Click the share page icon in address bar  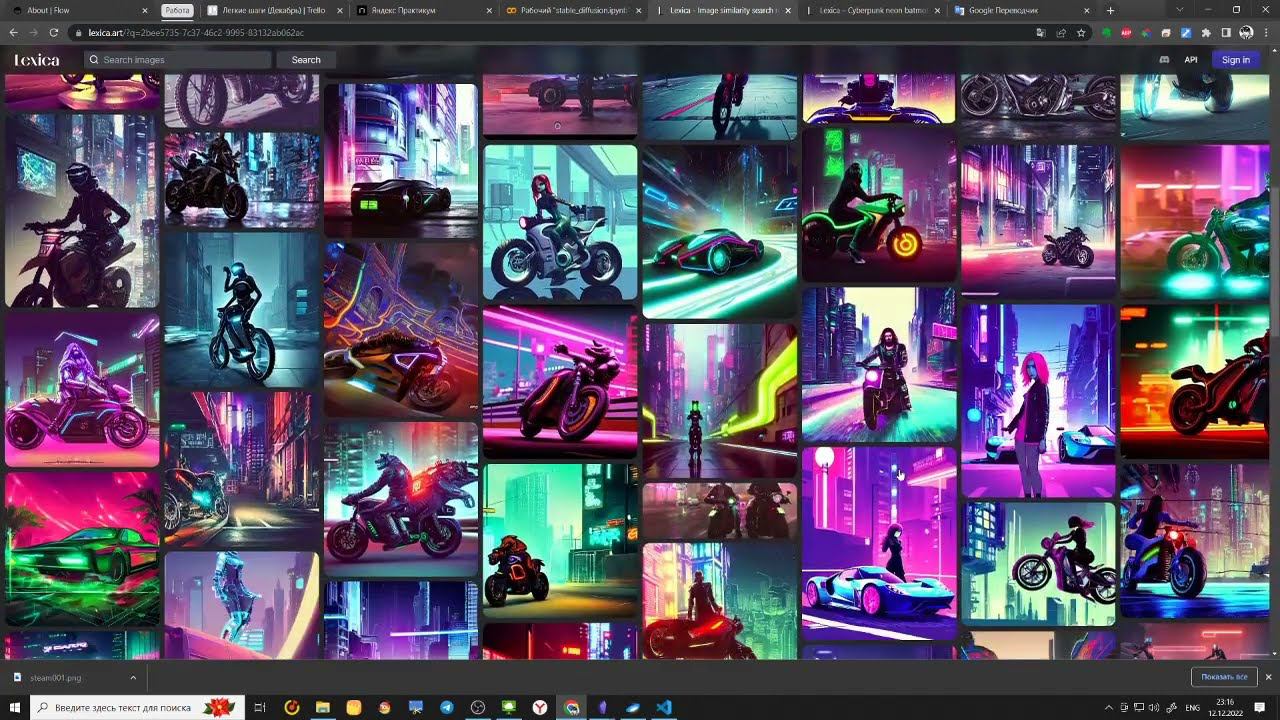(x=1061, y=33)
